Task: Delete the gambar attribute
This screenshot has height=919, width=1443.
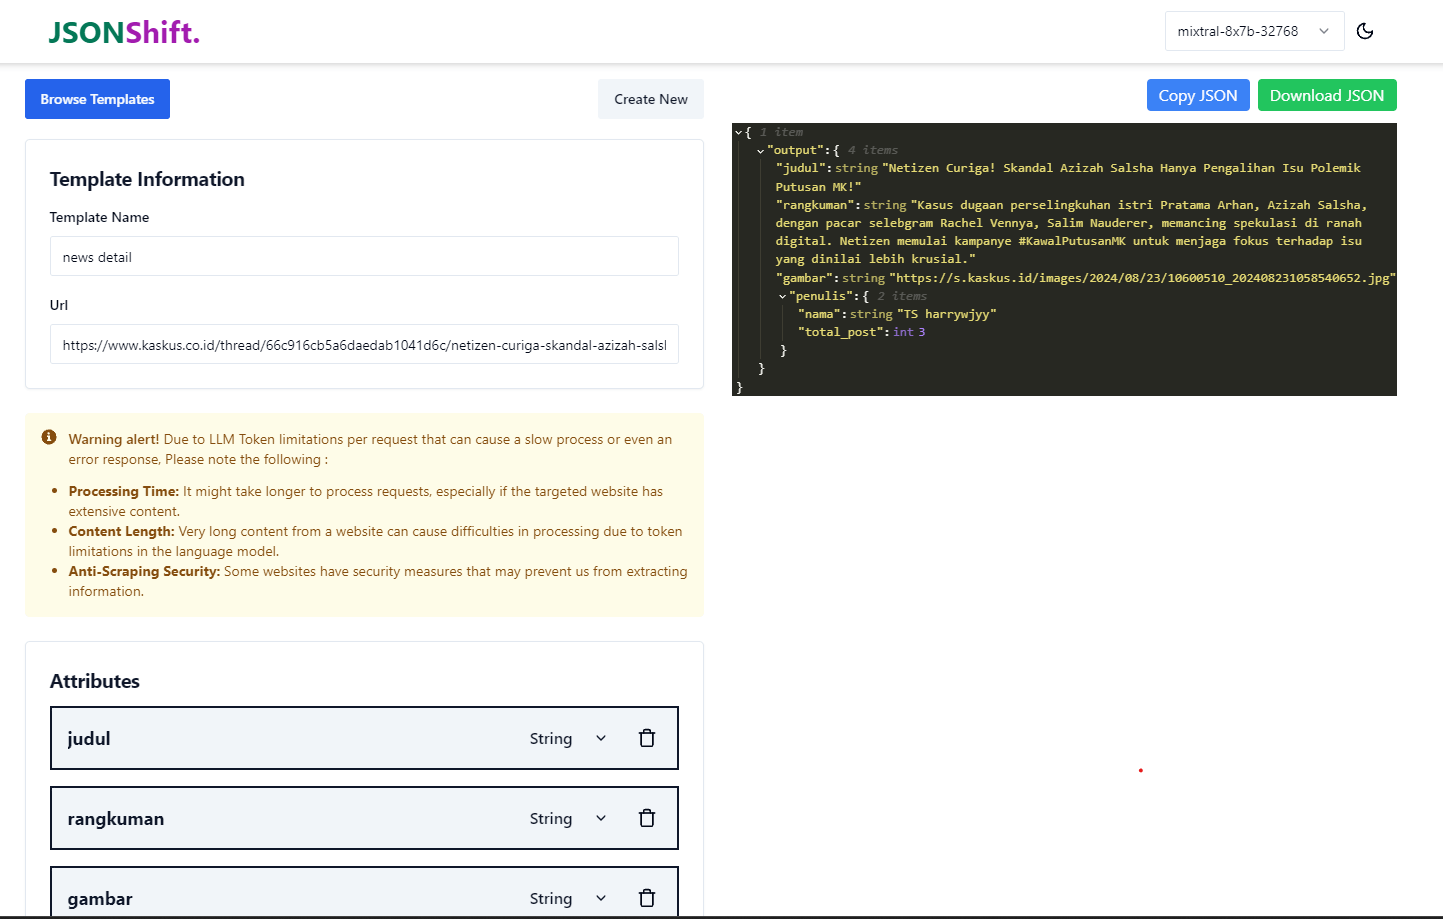Action: [x=647, y=898]
